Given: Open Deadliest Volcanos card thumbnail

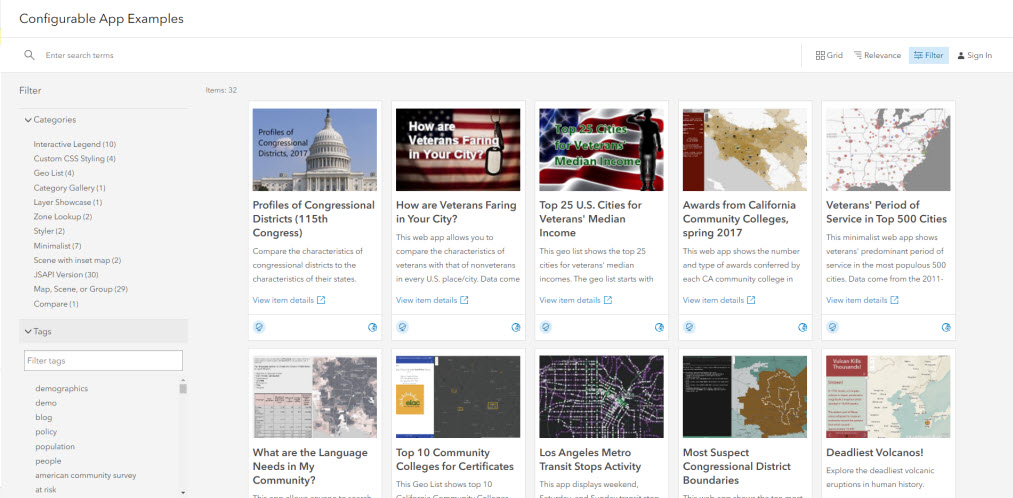Looking at the screenshot, I should pyautogui.click(x=888, y=397).
